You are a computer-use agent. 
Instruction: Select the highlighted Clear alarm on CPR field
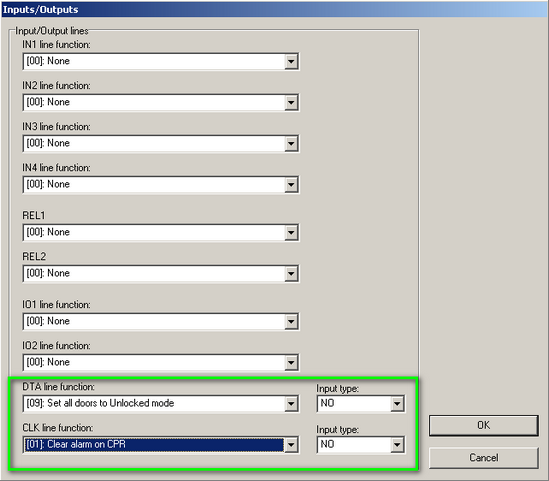154,445
